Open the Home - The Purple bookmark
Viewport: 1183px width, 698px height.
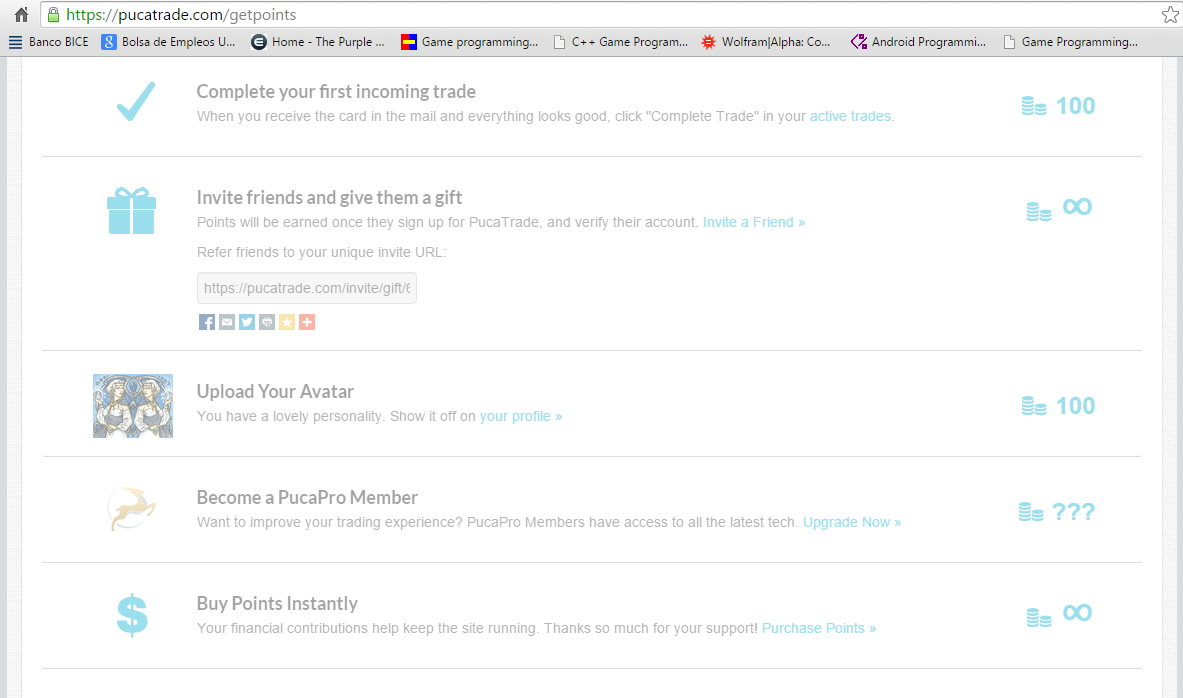coord(318,42)
